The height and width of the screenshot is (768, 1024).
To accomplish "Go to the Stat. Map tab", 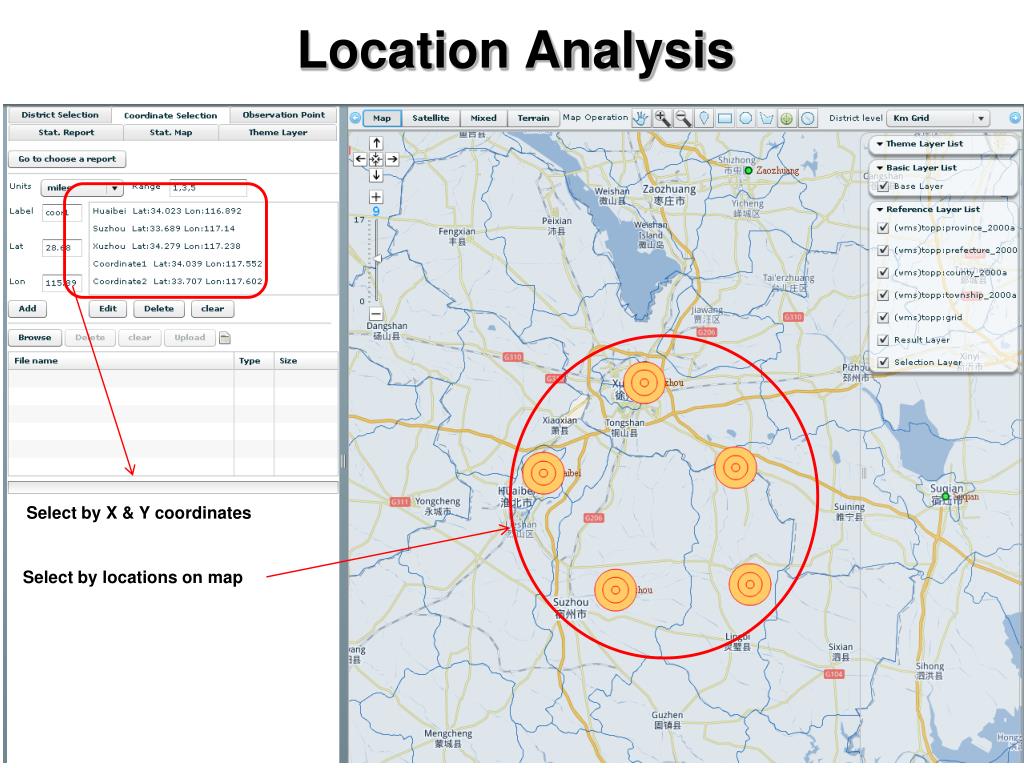I will (170, 133).
